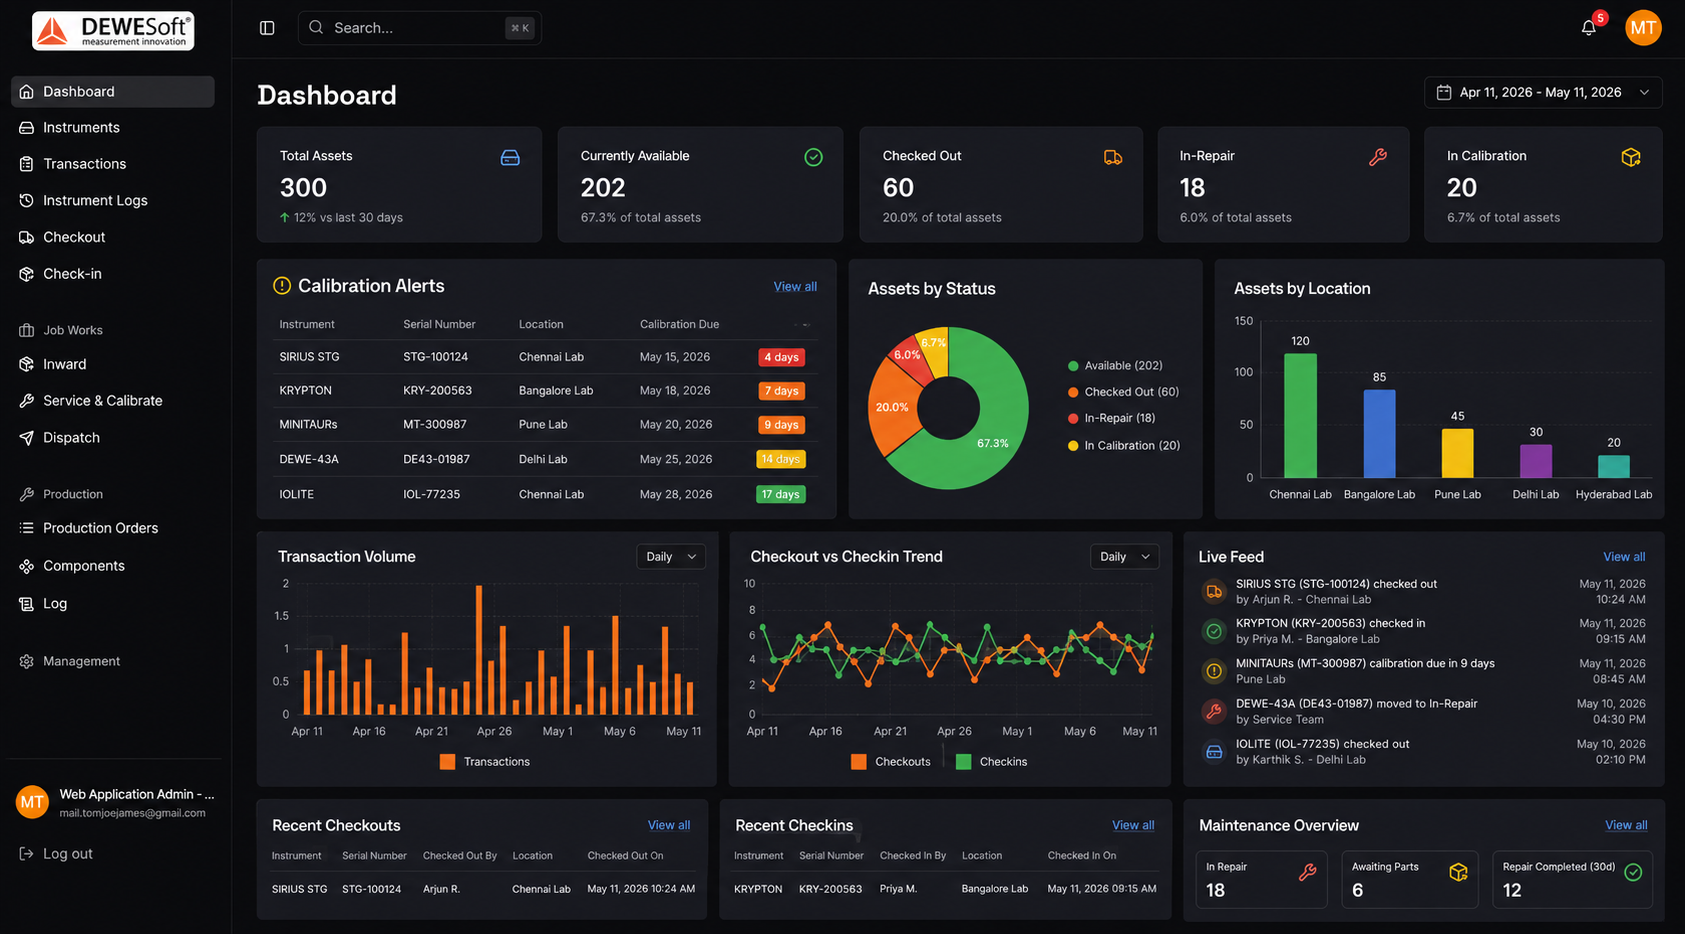Image resolution: width=1685 pixels, height=934 pixels.
Task: Toggle the sidebar panel icon
Action: (x=267, y=28)
